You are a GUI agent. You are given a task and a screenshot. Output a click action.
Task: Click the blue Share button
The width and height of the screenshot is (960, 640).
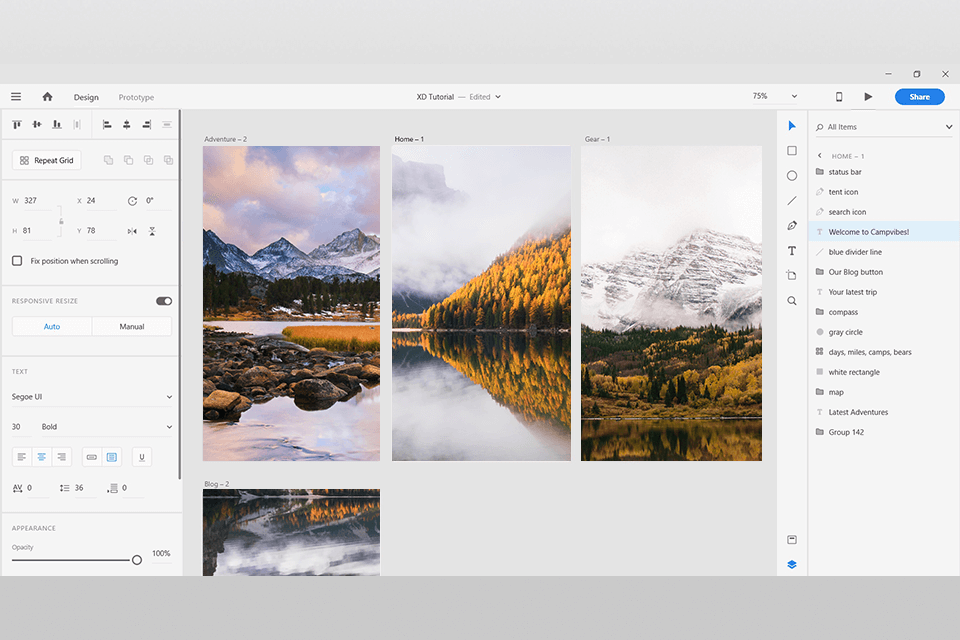(919, 97)
